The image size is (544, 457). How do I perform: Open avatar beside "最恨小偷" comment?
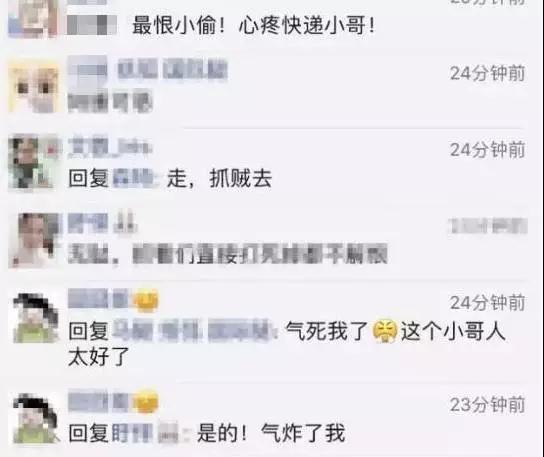33,18
